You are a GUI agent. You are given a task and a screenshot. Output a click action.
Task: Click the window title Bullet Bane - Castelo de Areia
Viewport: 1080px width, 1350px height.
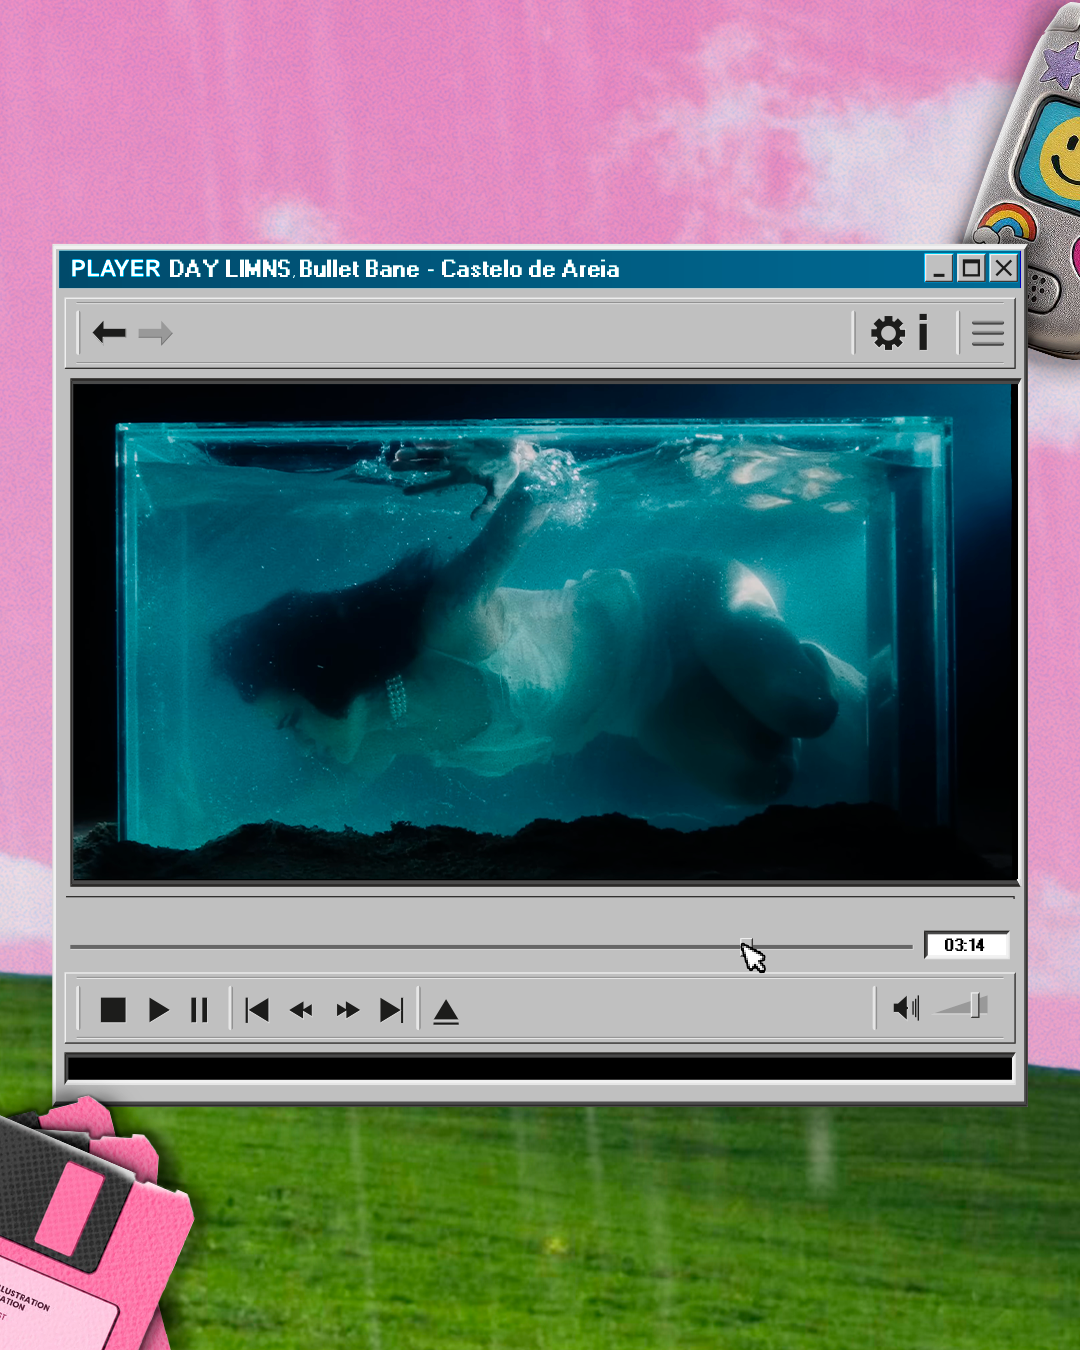(459, 269)
